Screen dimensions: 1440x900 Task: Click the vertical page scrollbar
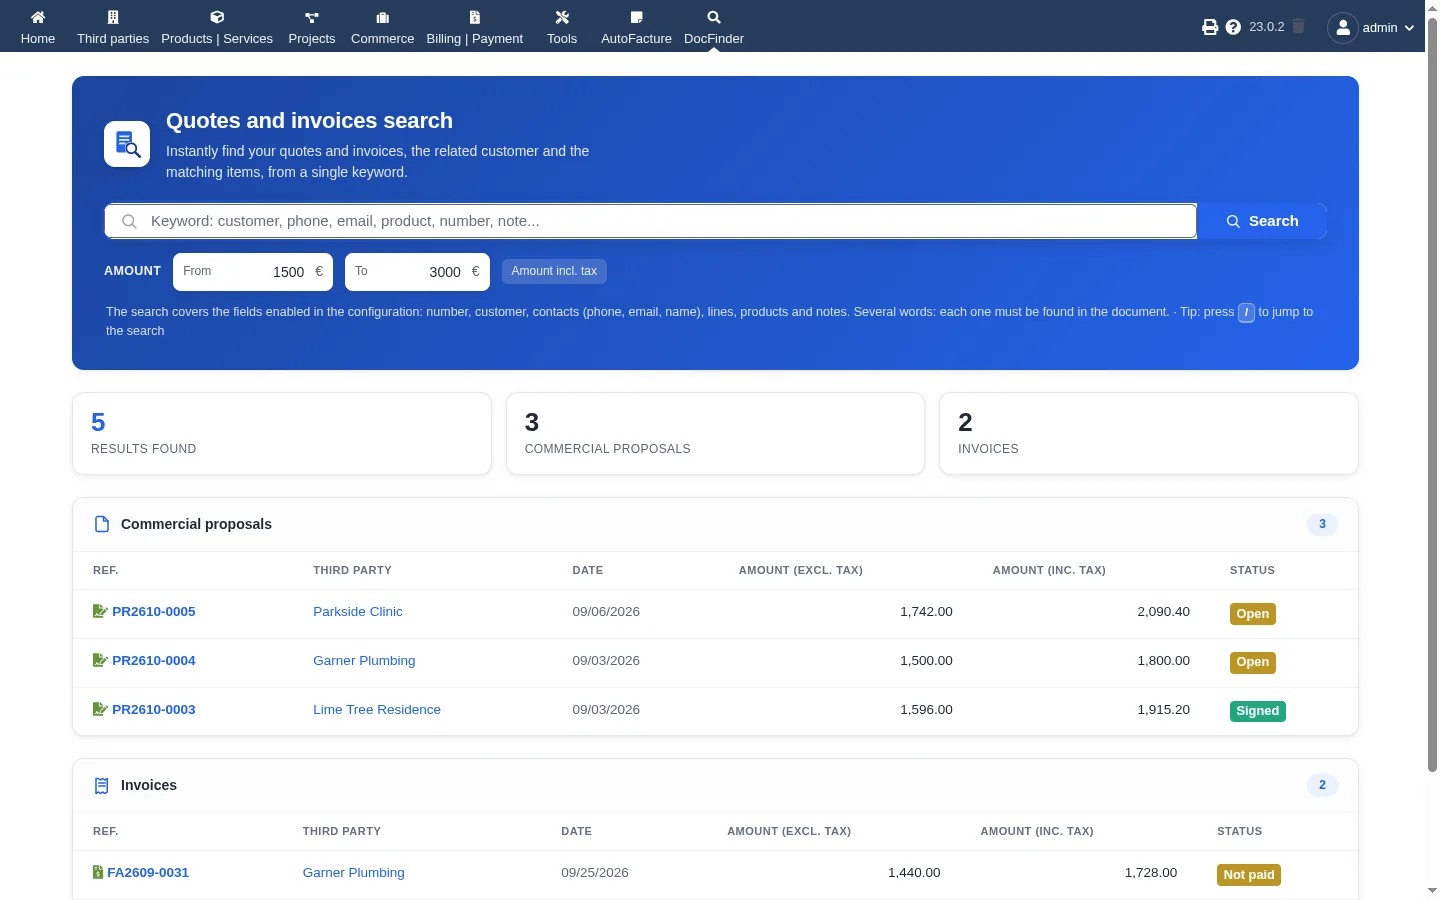1432,395
